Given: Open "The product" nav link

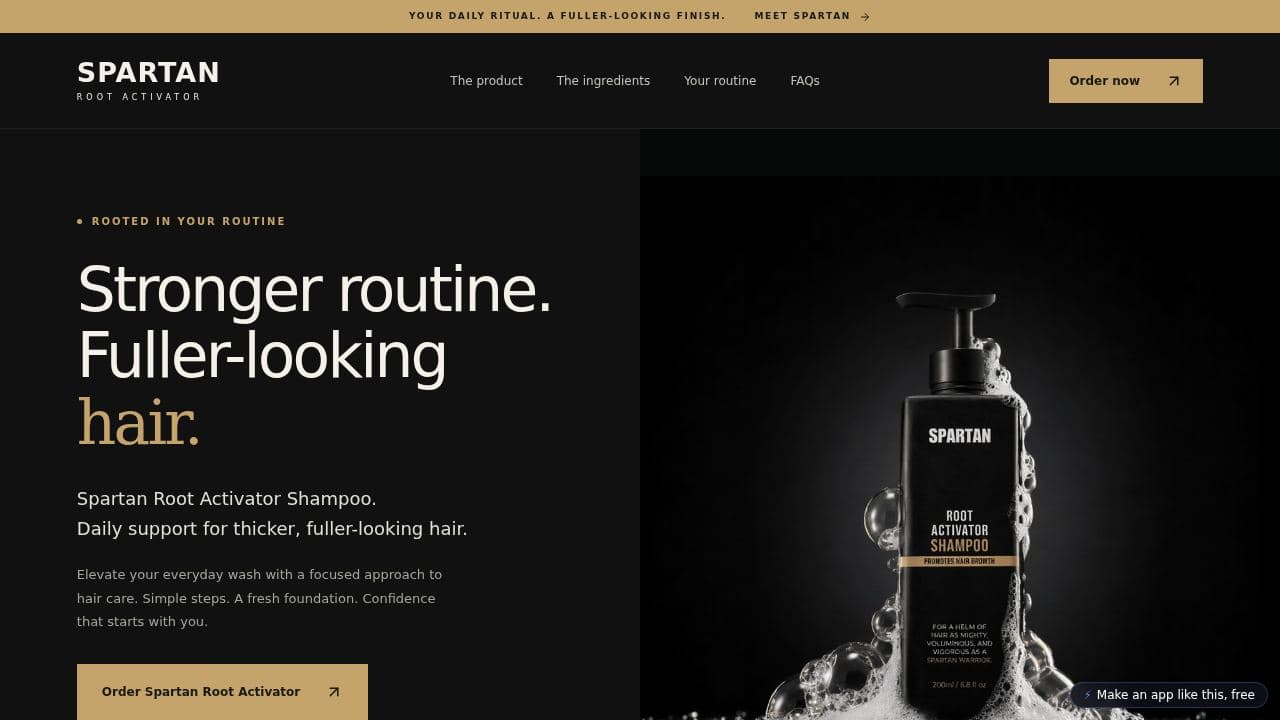Looking at the screenshot, I should (x=486, y=81).
